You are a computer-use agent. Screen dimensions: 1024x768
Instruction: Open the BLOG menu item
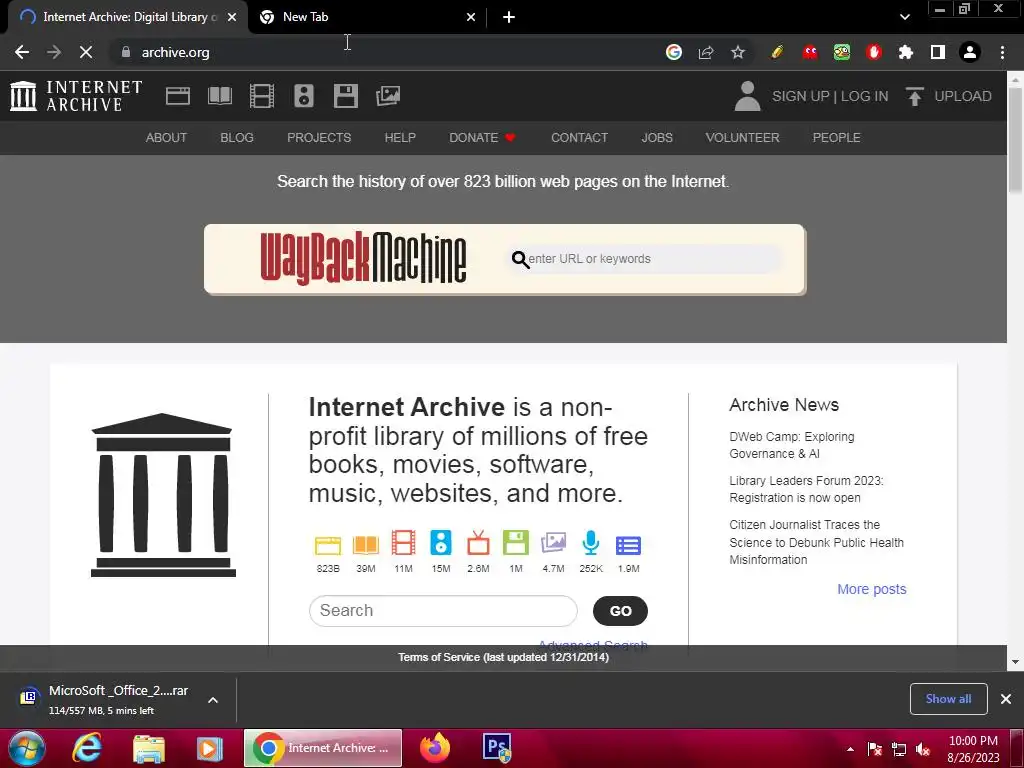[236, 138]
